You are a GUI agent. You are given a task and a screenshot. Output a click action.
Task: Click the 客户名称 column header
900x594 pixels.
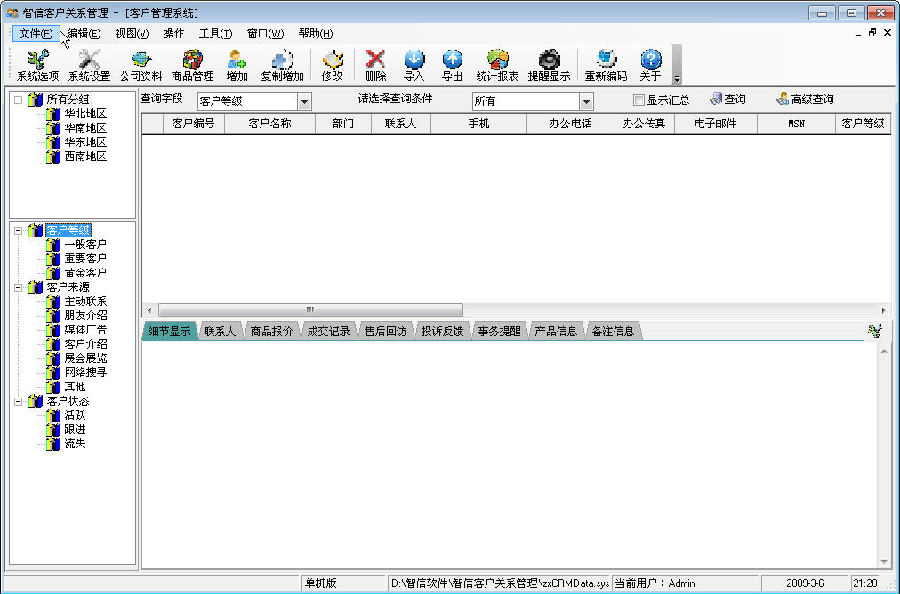click(270, 123)
